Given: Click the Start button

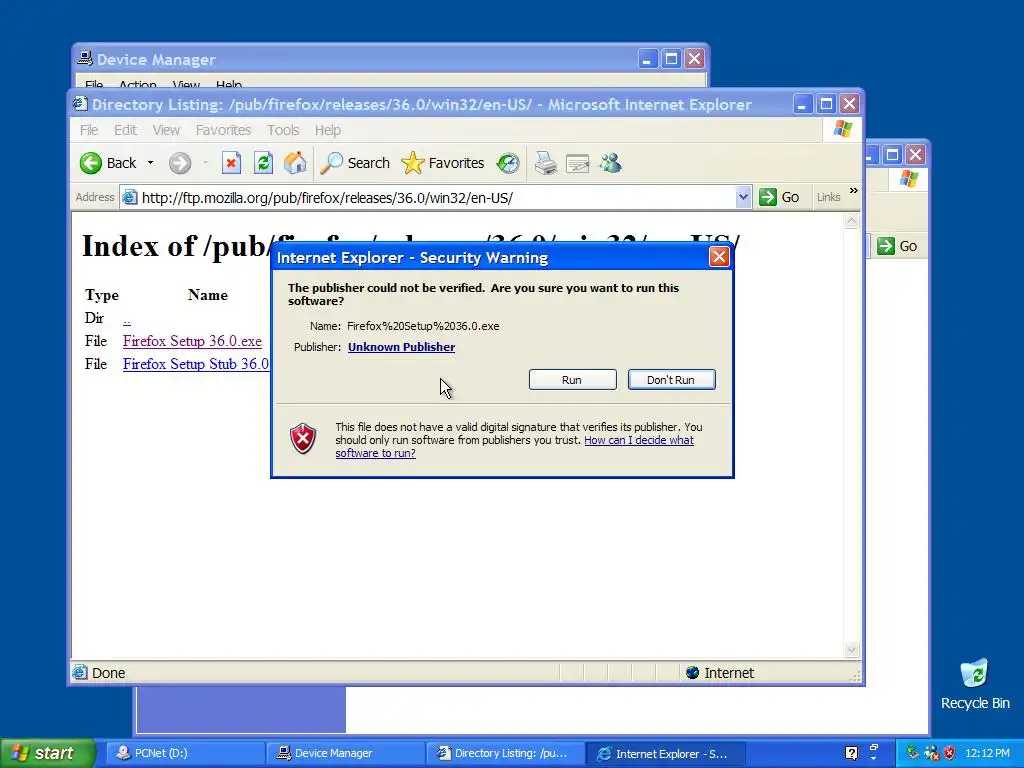Looking at the screenshot, I should point(46,753).
